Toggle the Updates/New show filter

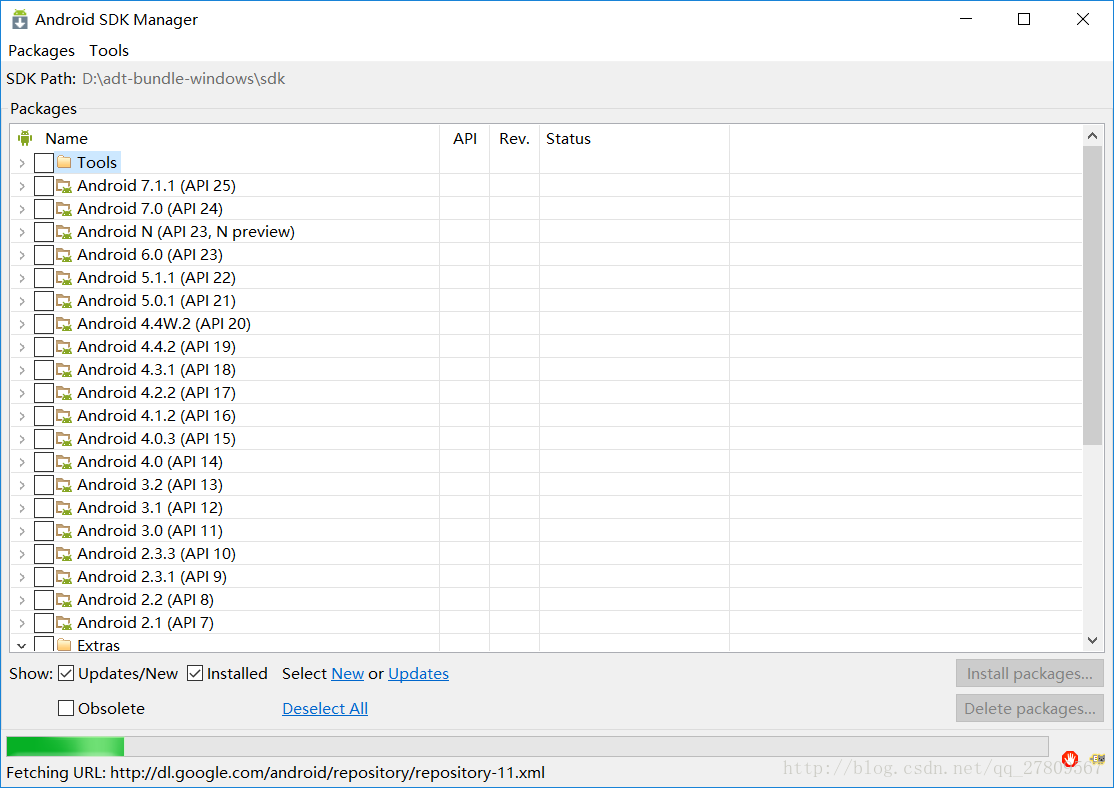66,674
